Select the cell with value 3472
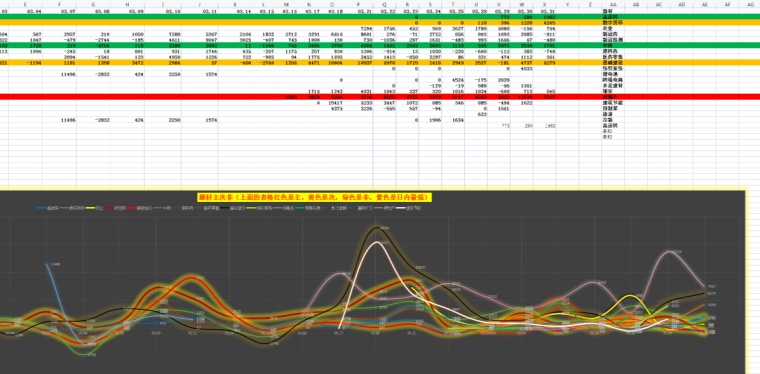 (137, 63)
